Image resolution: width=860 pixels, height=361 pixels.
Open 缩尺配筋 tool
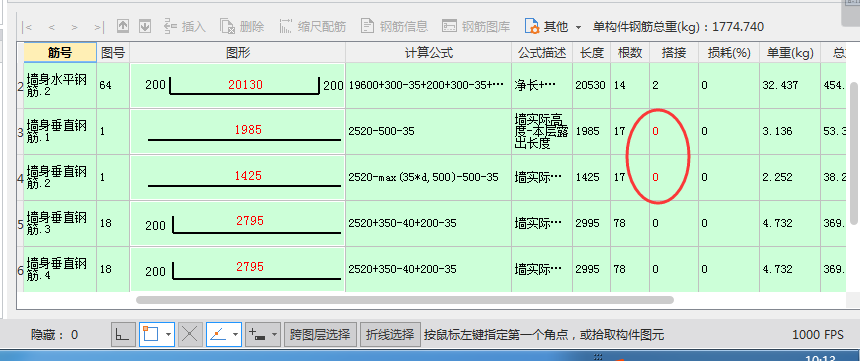pyautogui.click(x=313, y=26)
